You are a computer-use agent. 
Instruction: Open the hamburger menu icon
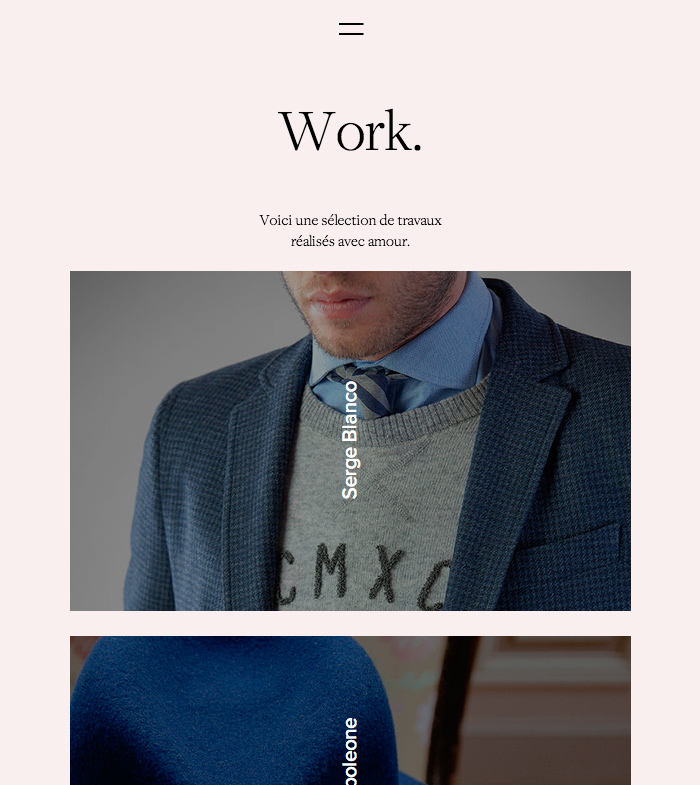[x=351, y=29]
